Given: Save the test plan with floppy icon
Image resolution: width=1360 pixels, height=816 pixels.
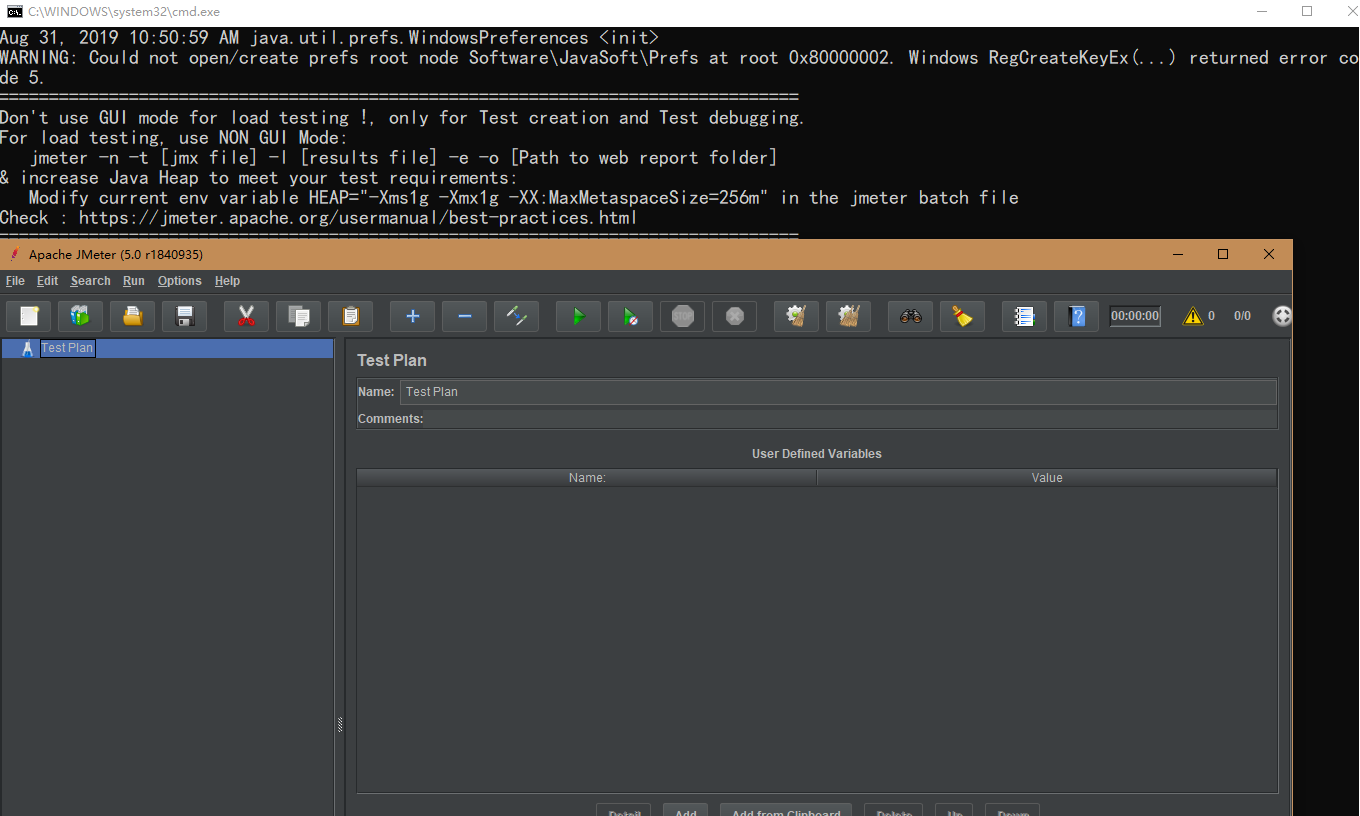Looking at the screenshot, I should pos(184,316).
